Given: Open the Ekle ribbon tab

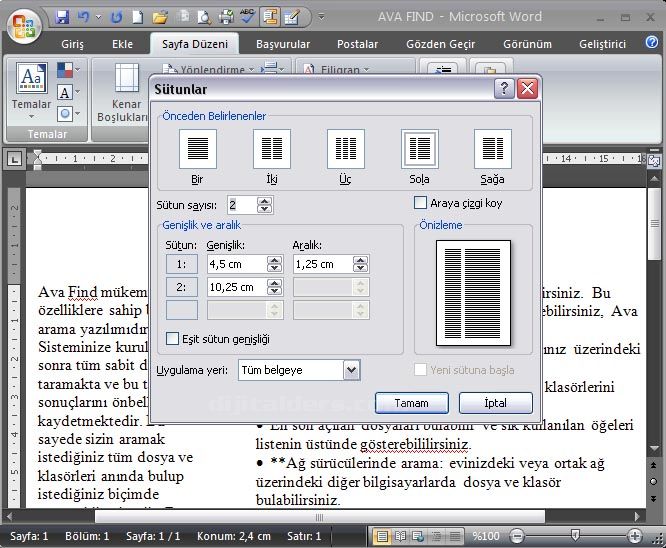Looking at the screenshot, I should tap(122, 44).
